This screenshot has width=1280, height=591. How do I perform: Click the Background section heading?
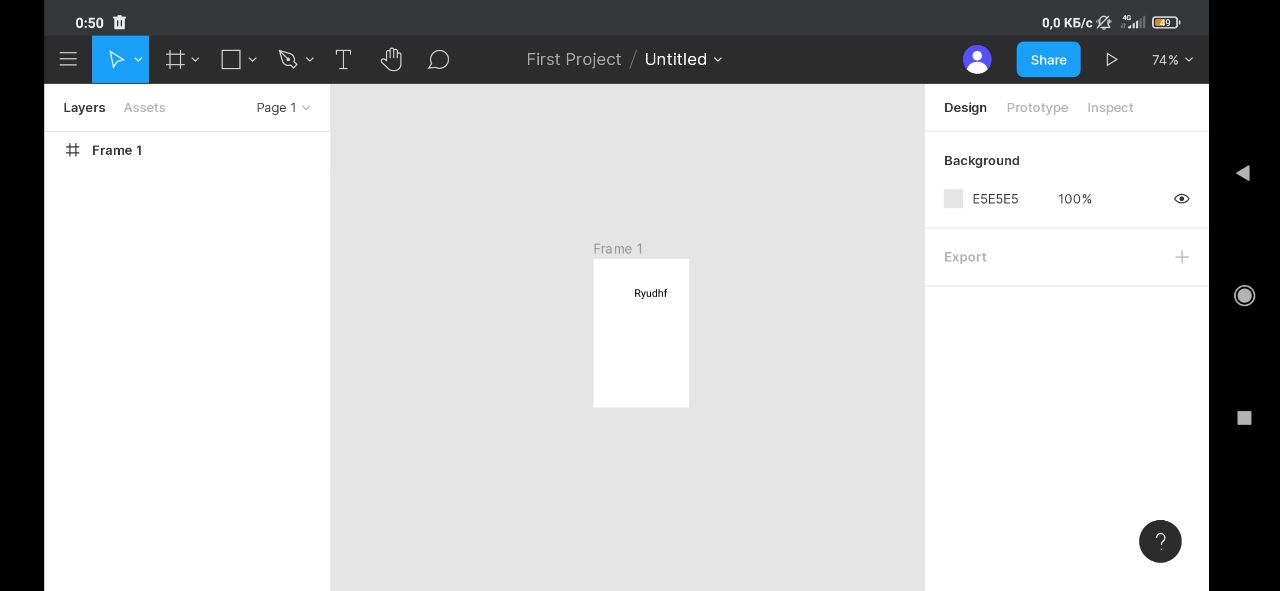point(982,160)
